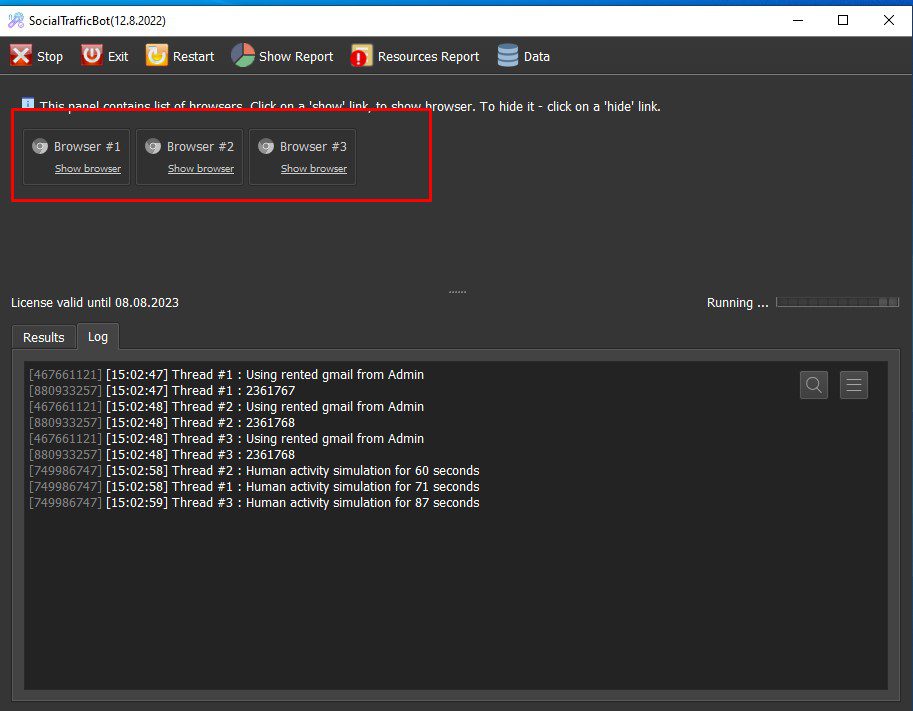The width and height of the screenshot is (913, 711).
Task: Maximize the SocialTrafficBot window
Action: pos(843,20)
